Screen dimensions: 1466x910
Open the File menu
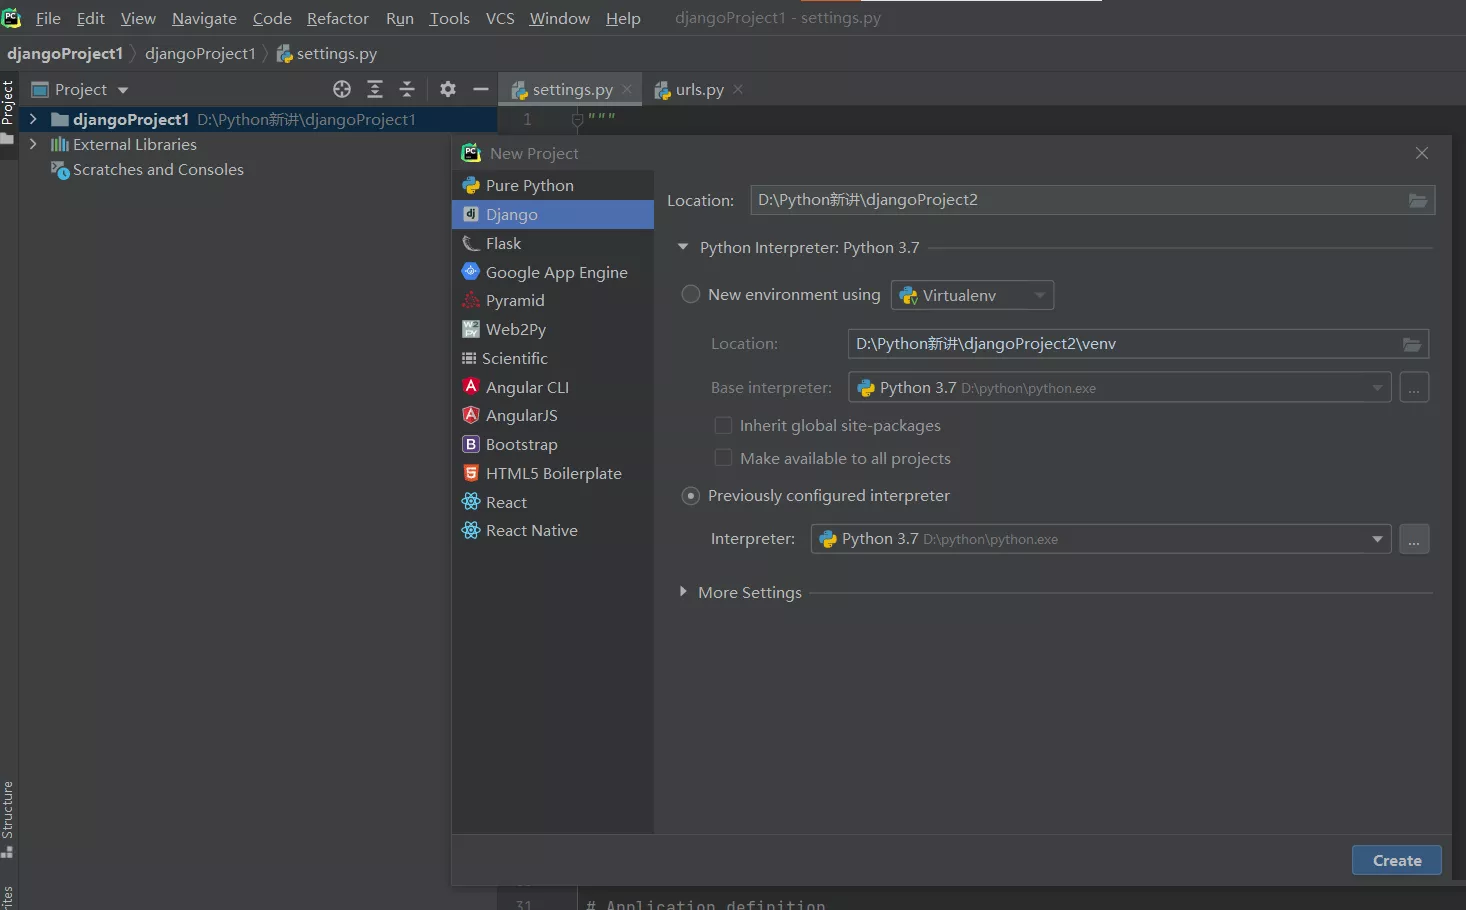coord(48,18)
